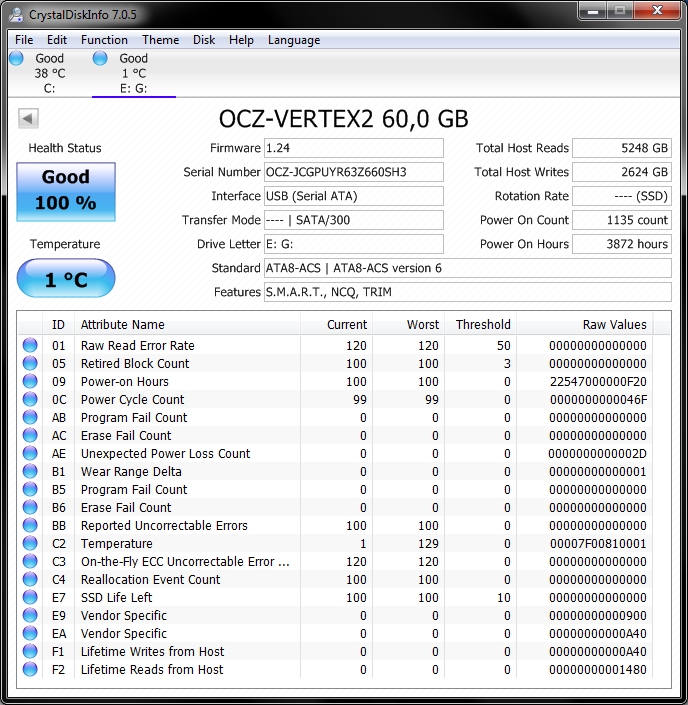The height and width of the screenshot is (705, 688).
Task: Open the Theme menu
Action: point(161,40)
